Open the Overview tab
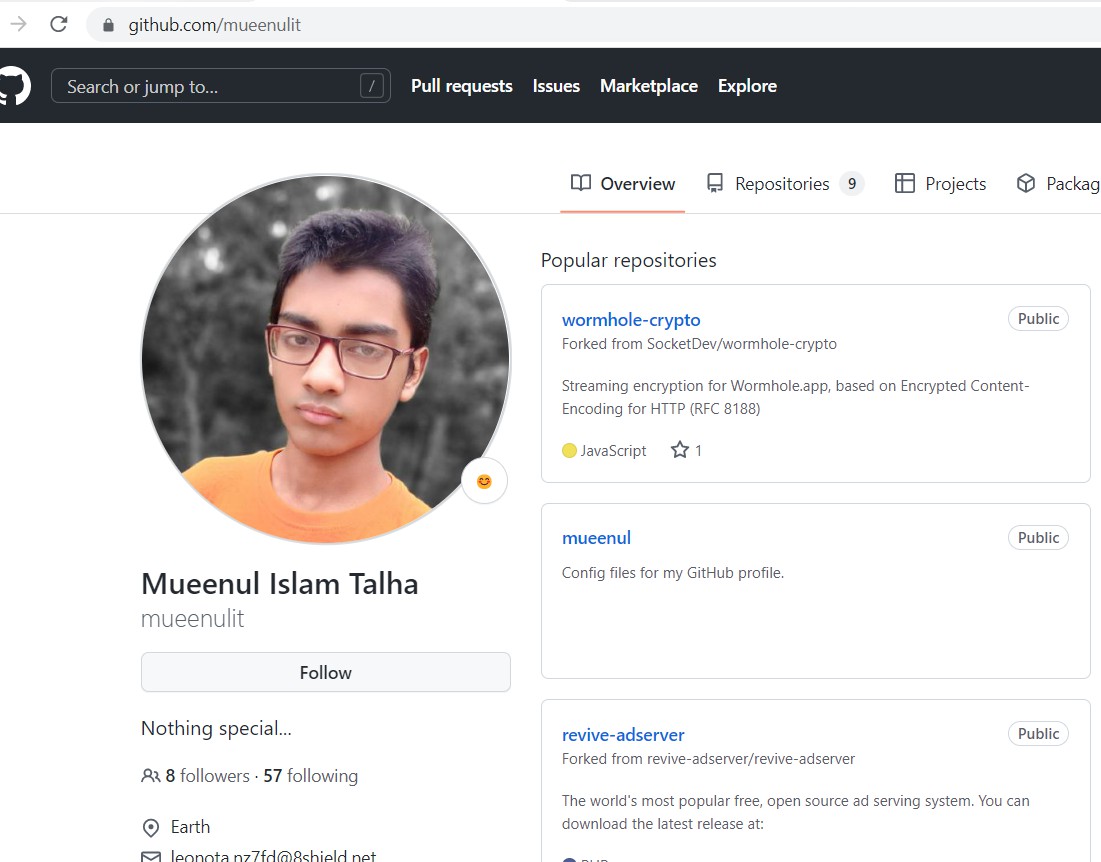This screenshot has width=1101, height=862. click(x=623, y=184)
